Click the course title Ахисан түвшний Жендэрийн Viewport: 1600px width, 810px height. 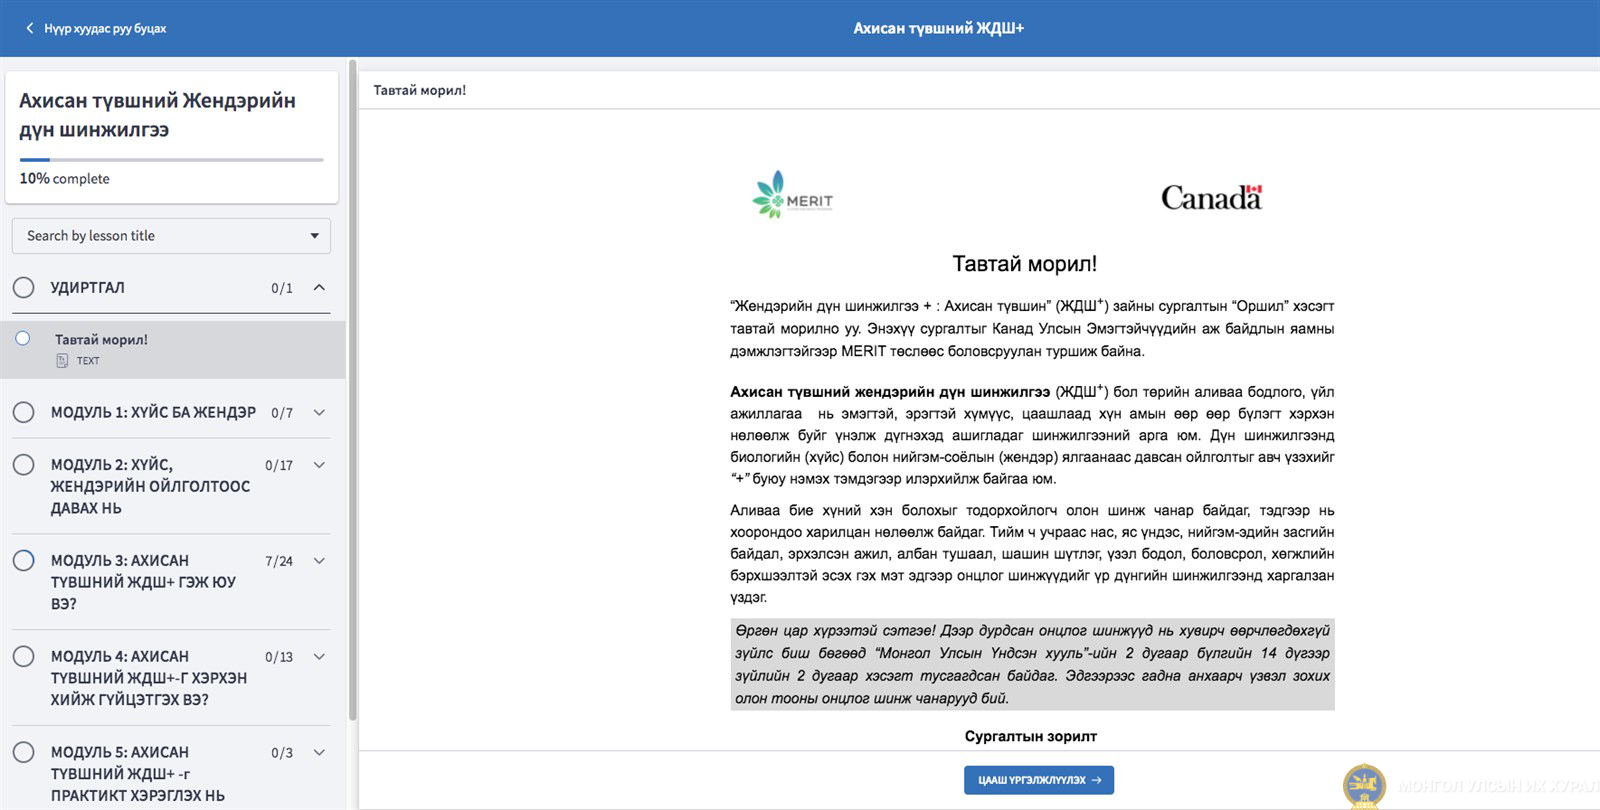(157, 115)
